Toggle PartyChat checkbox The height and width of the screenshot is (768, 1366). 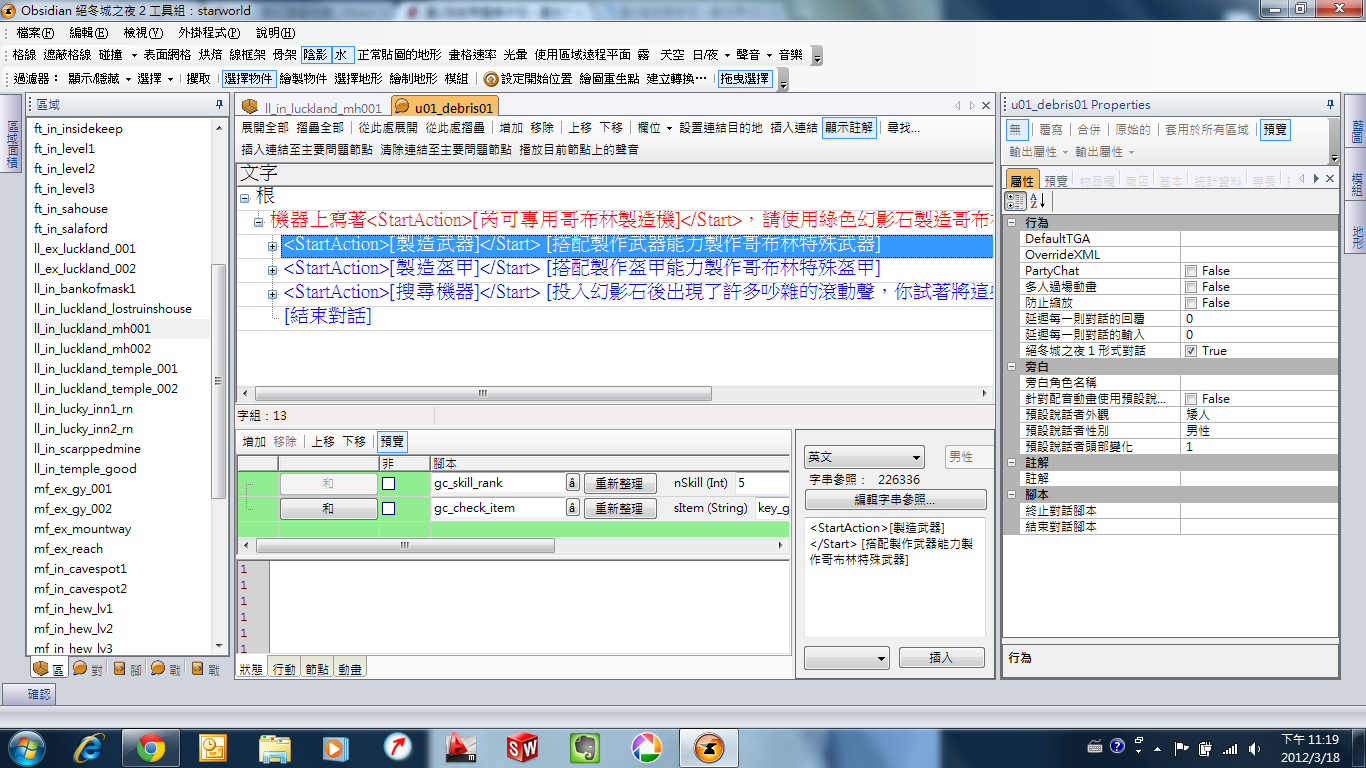pyautogui.click(x=1191, y=271)
